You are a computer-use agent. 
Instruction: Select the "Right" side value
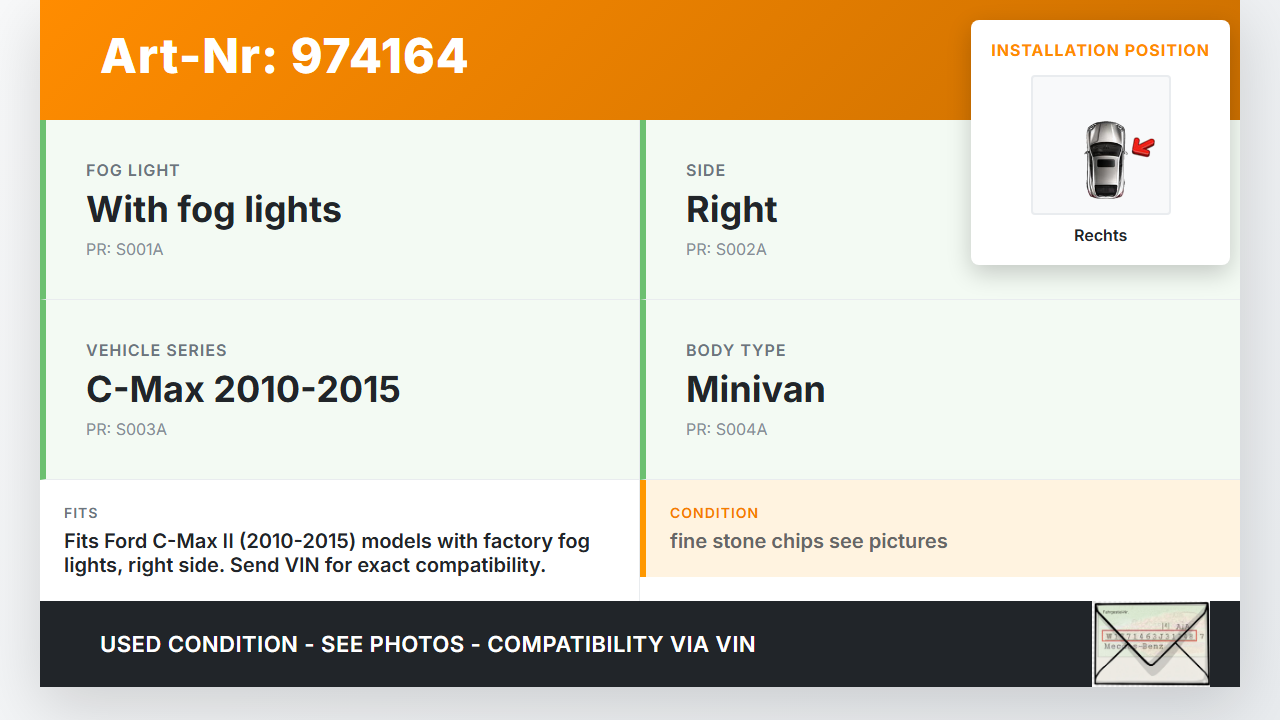731,209
